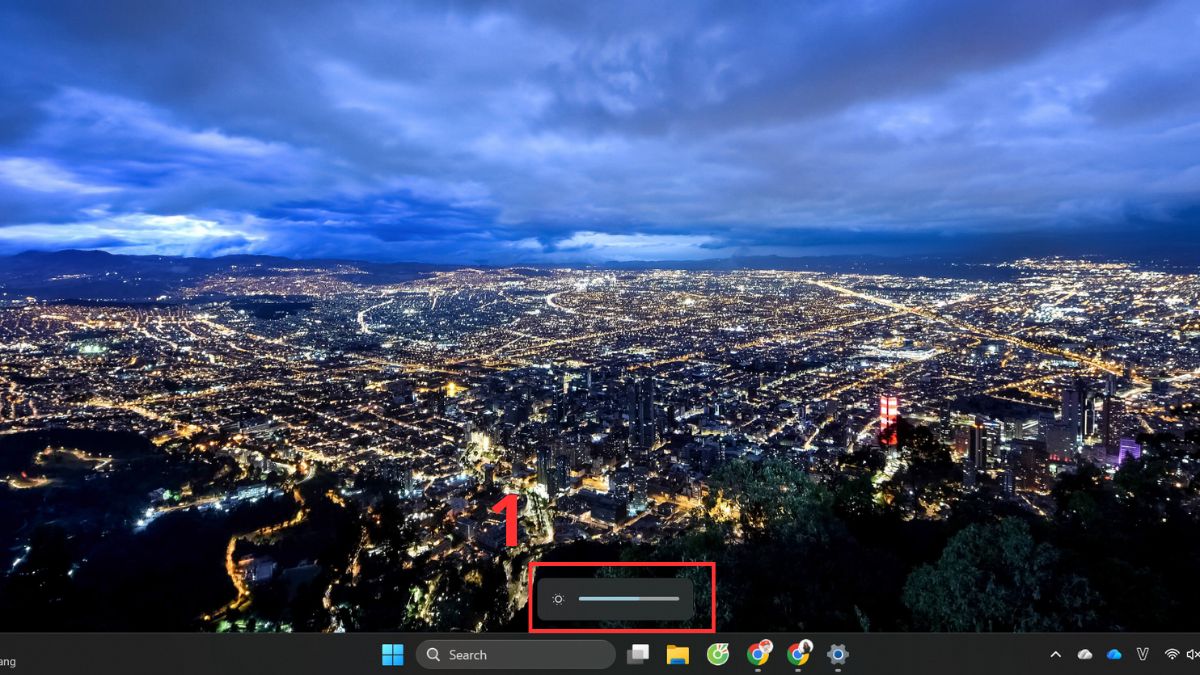Show hidden system tray icons
The image size is (1200, 675).
point(1055,654)
